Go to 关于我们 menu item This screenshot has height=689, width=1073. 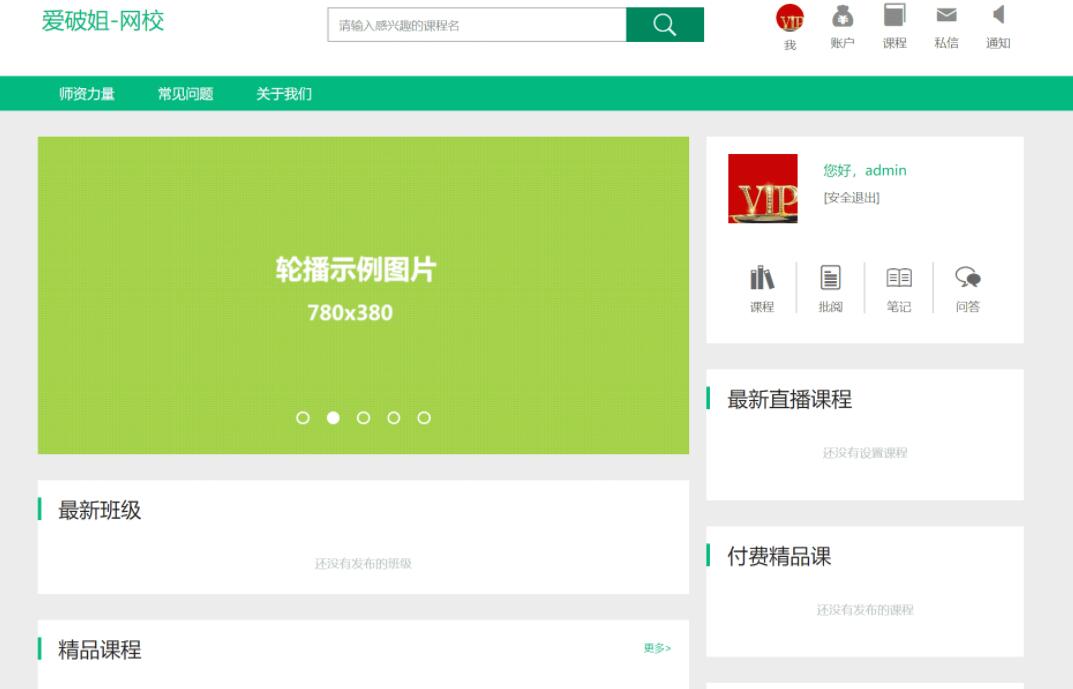[284, 94]
